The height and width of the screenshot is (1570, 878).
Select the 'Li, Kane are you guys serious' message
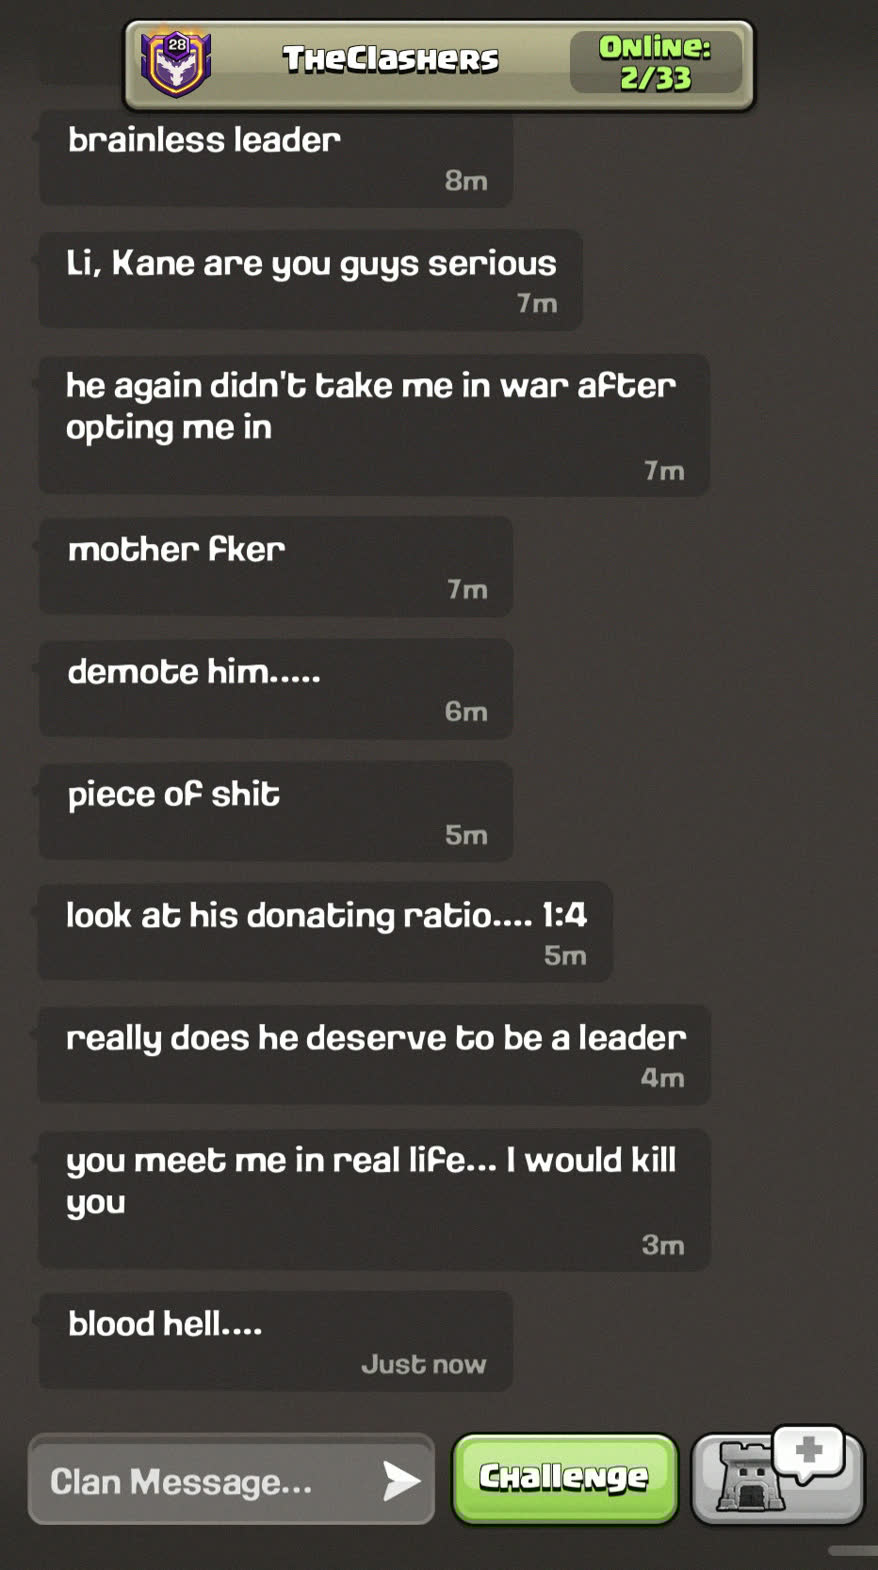pyautogui.click(x=310, y=279)
